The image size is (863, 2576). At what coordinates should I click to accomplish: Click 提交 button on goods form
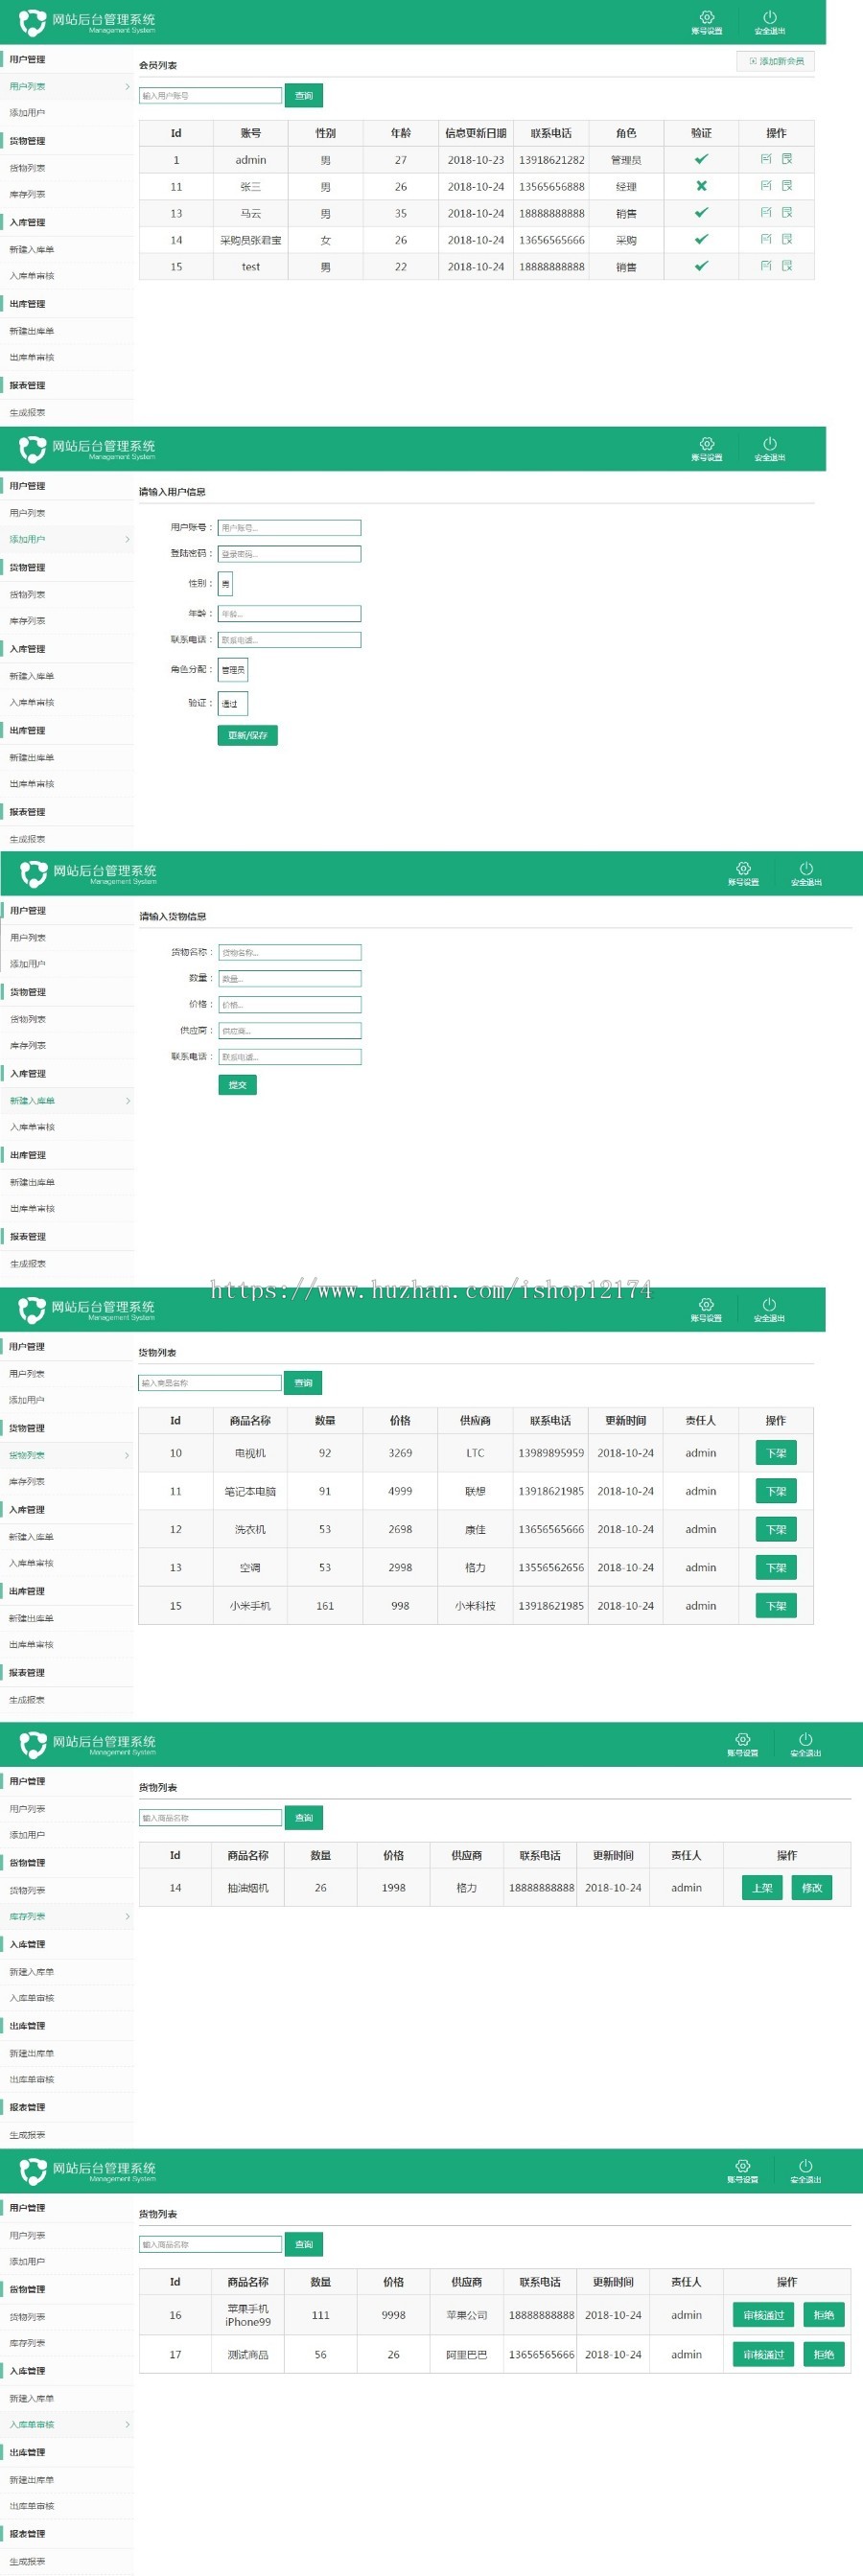[237, 1085]
